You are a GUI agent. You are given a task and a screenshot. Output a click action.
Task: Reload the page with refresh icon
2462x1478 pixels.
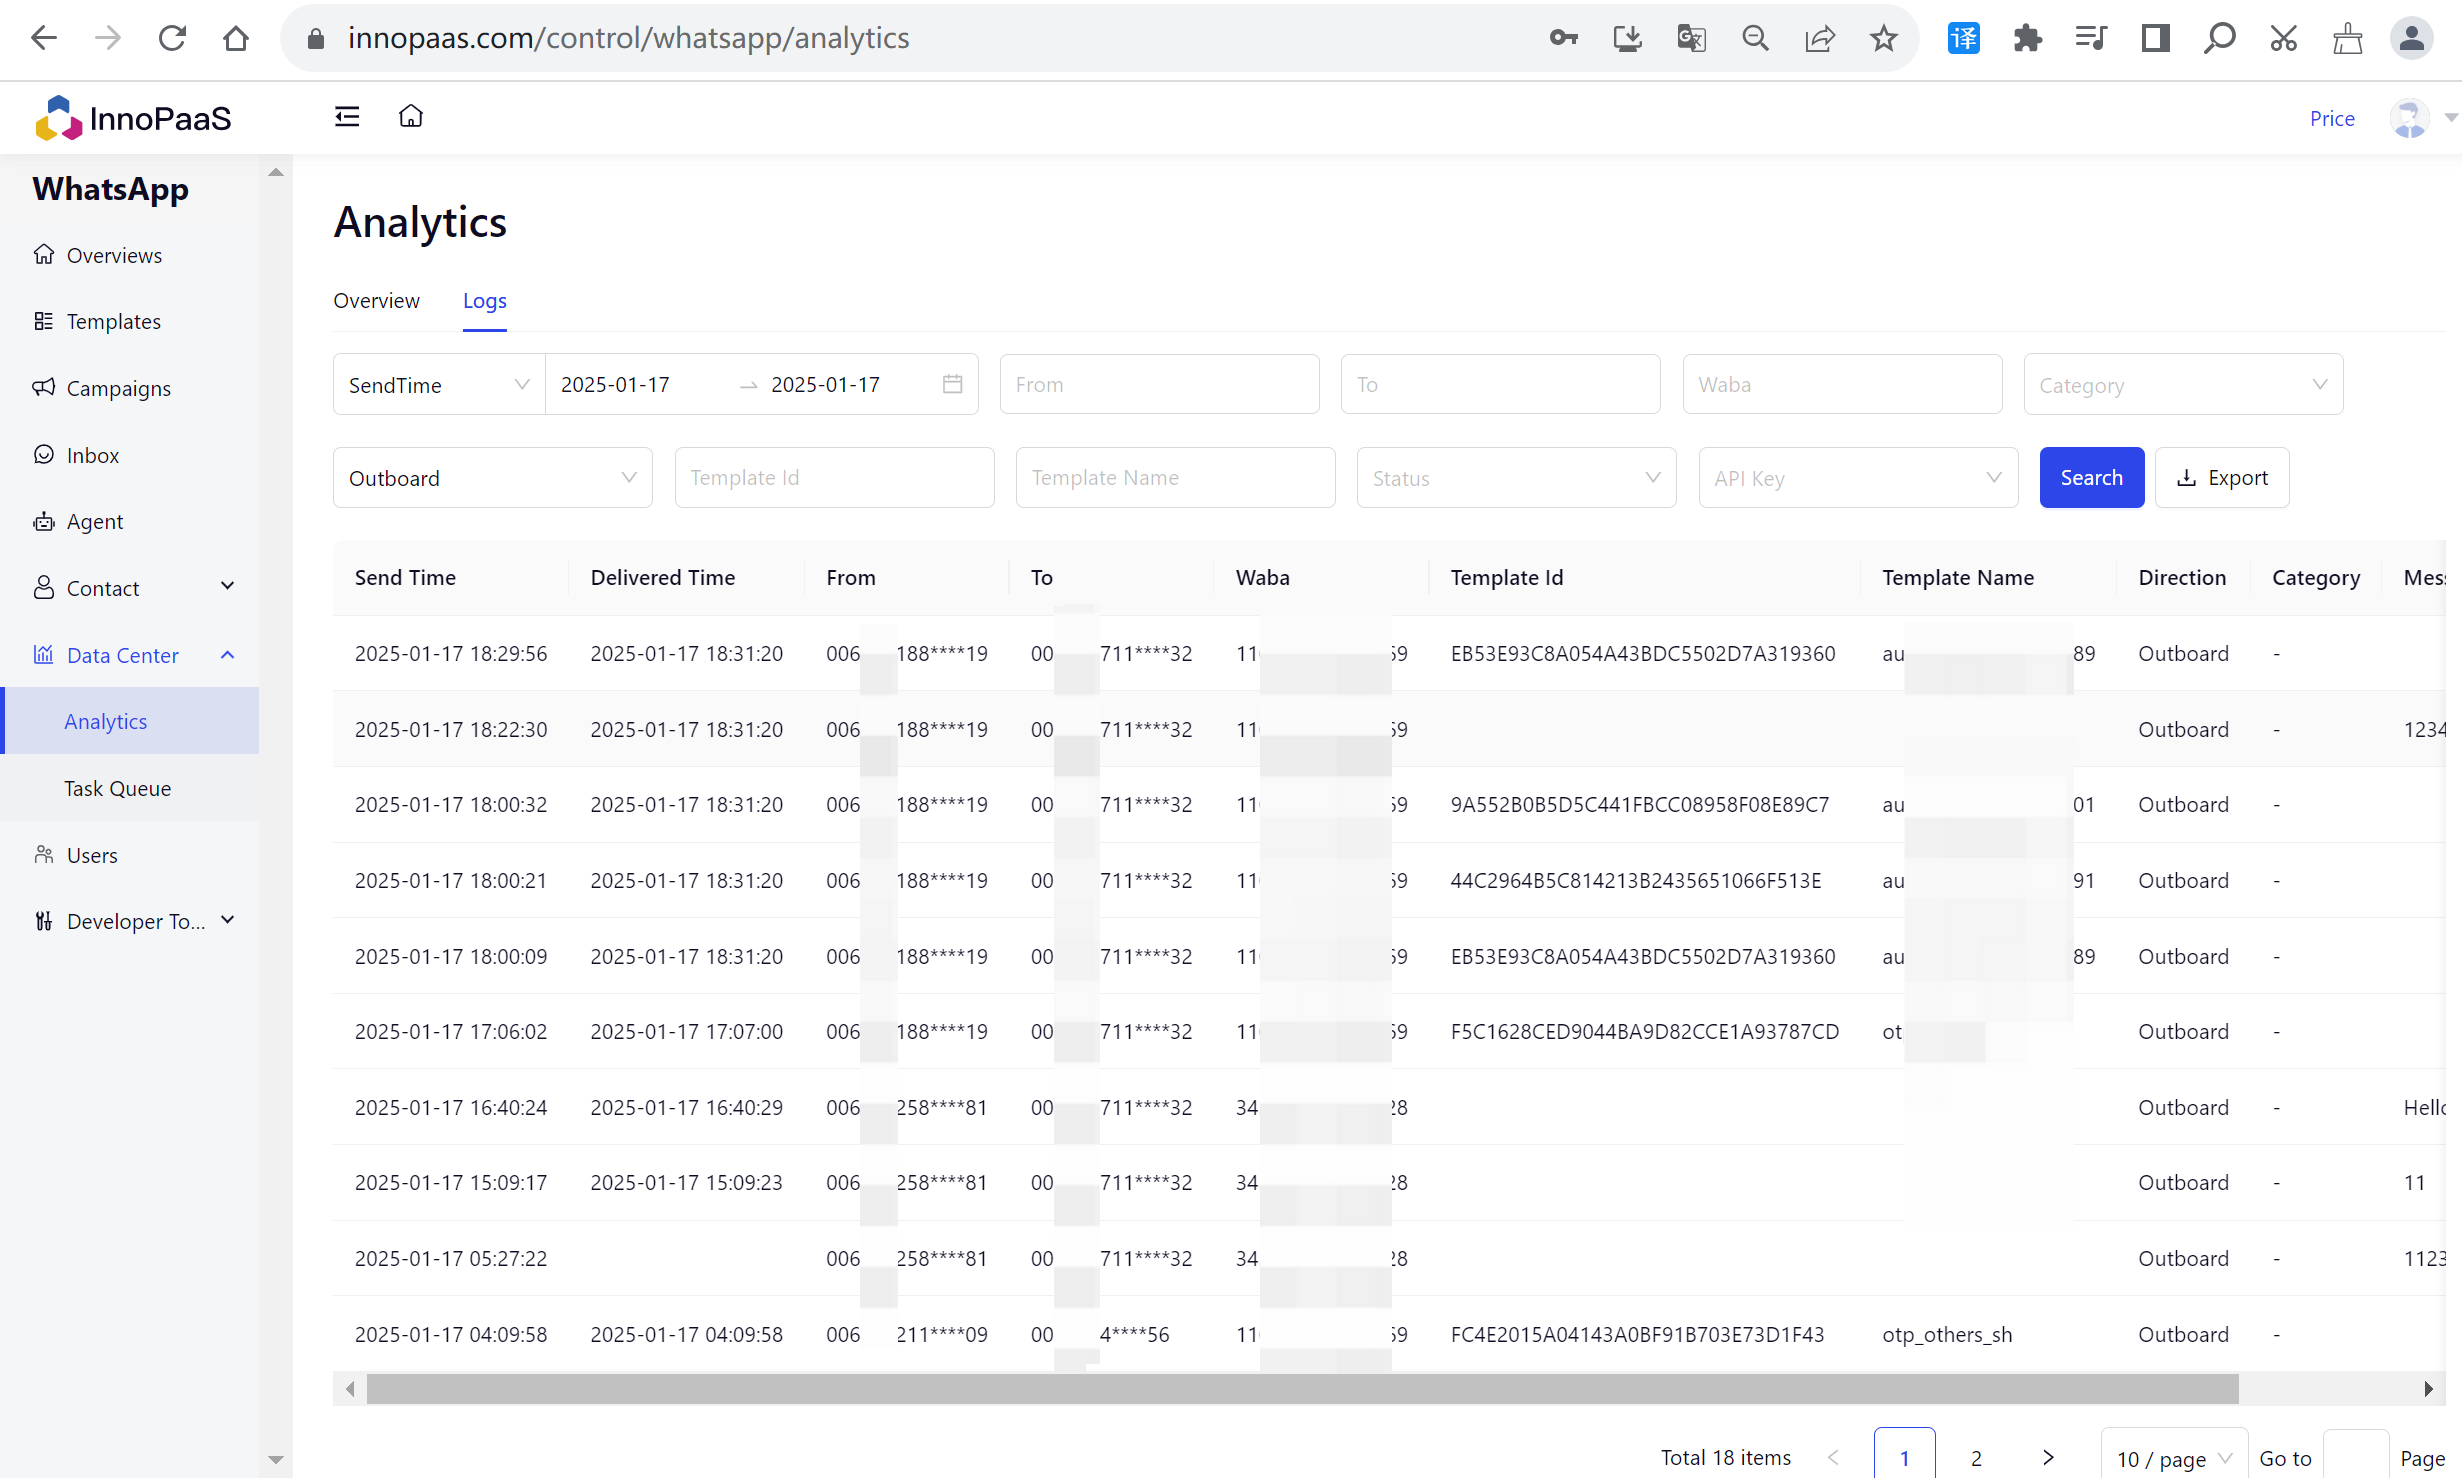172,39
